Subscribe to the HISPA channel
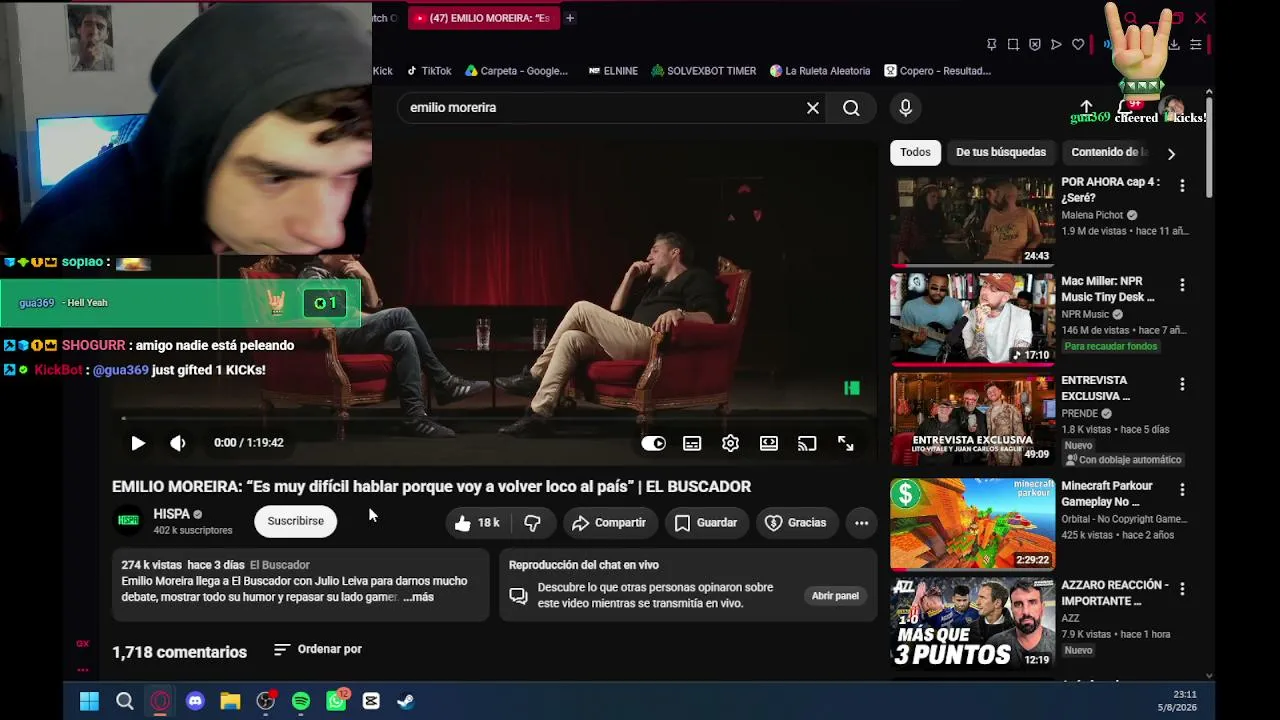The width and height of the screenshot is (1280, 720). (x=295, y=521)
